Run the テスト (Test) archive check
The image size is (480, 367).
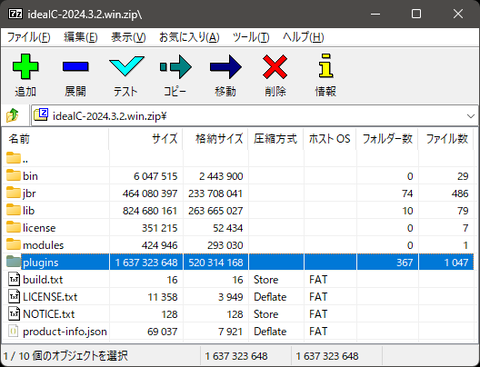(126, 75)
